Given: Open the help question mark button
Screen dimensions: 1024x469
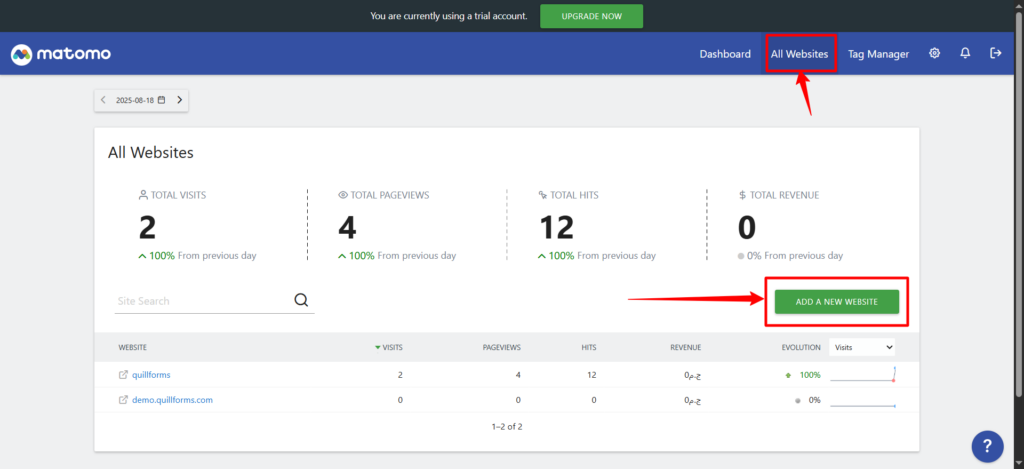Looking at the screenshot, I should [x=988, y=446].
